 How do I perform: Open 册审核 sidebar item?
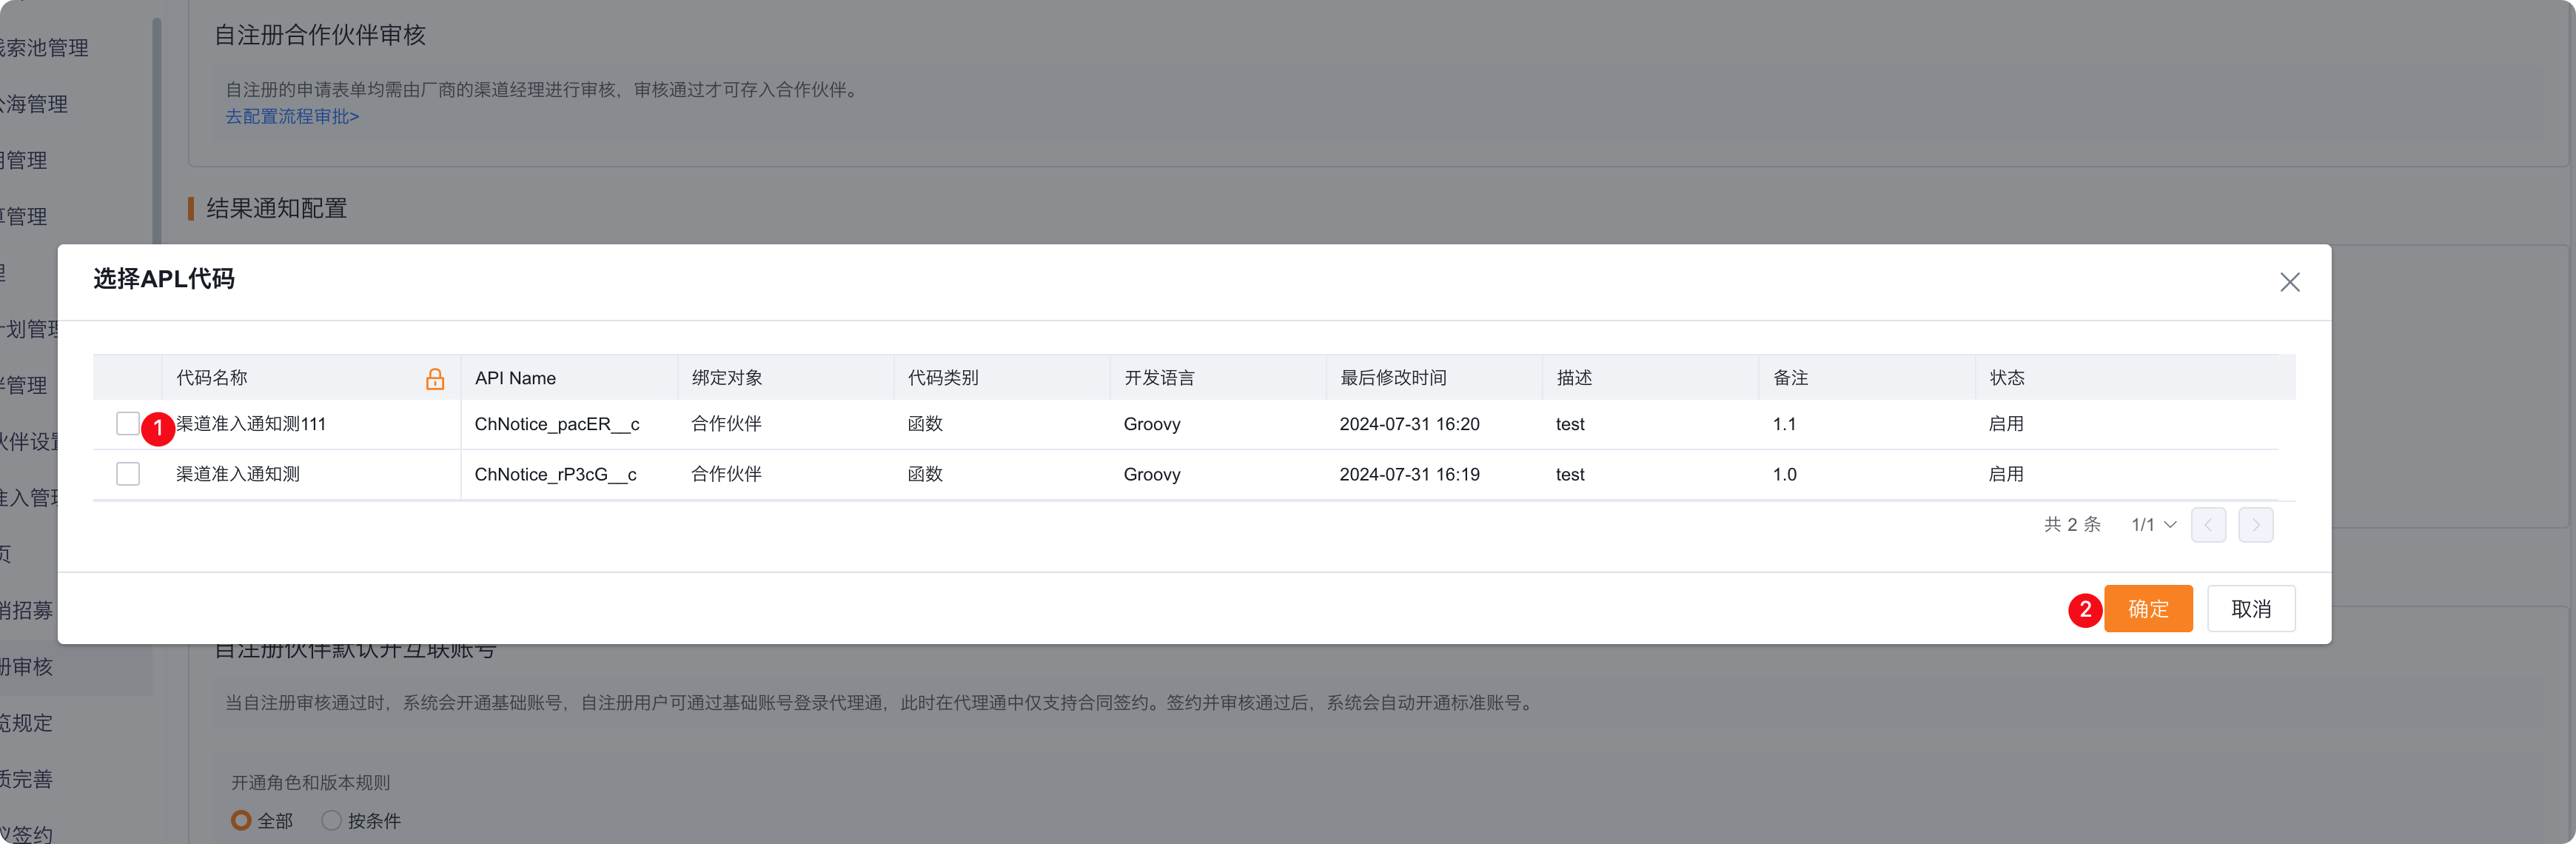point(27,667)
